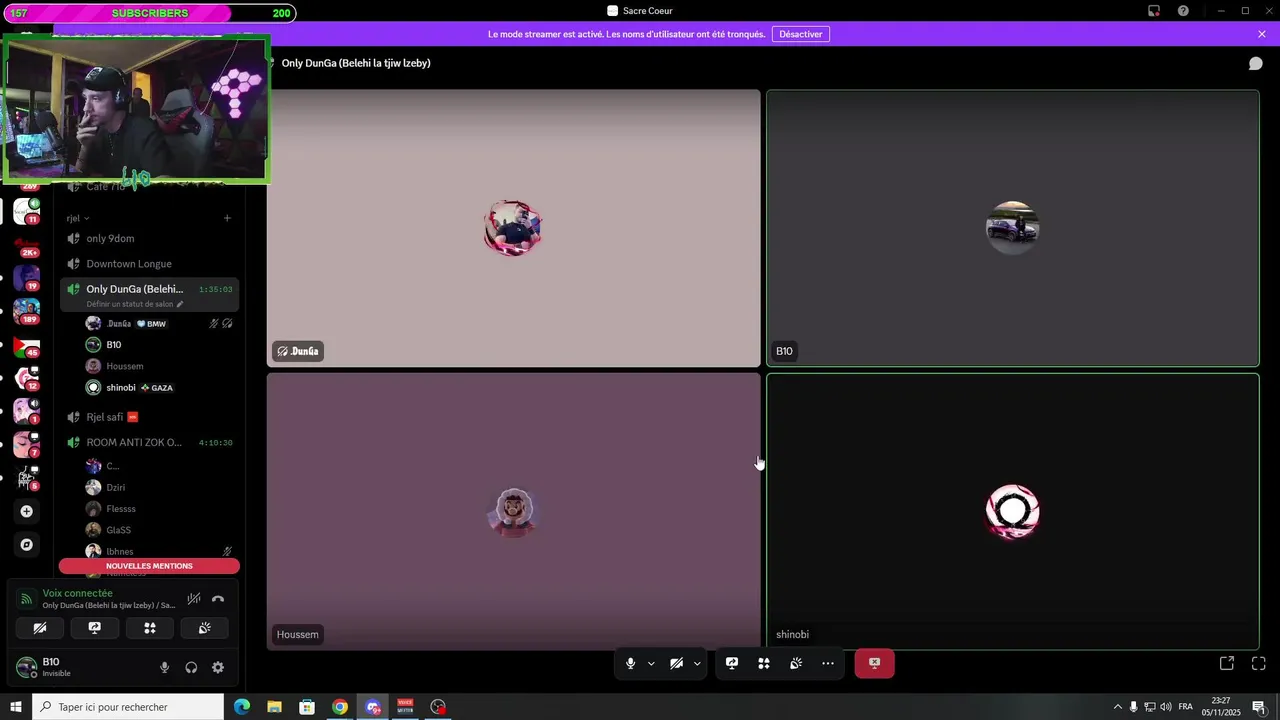Screen dimensions: 1280x720
Task: Select Flessss in the ROOM ANTI ZOK list
Action: coord(159,509)
